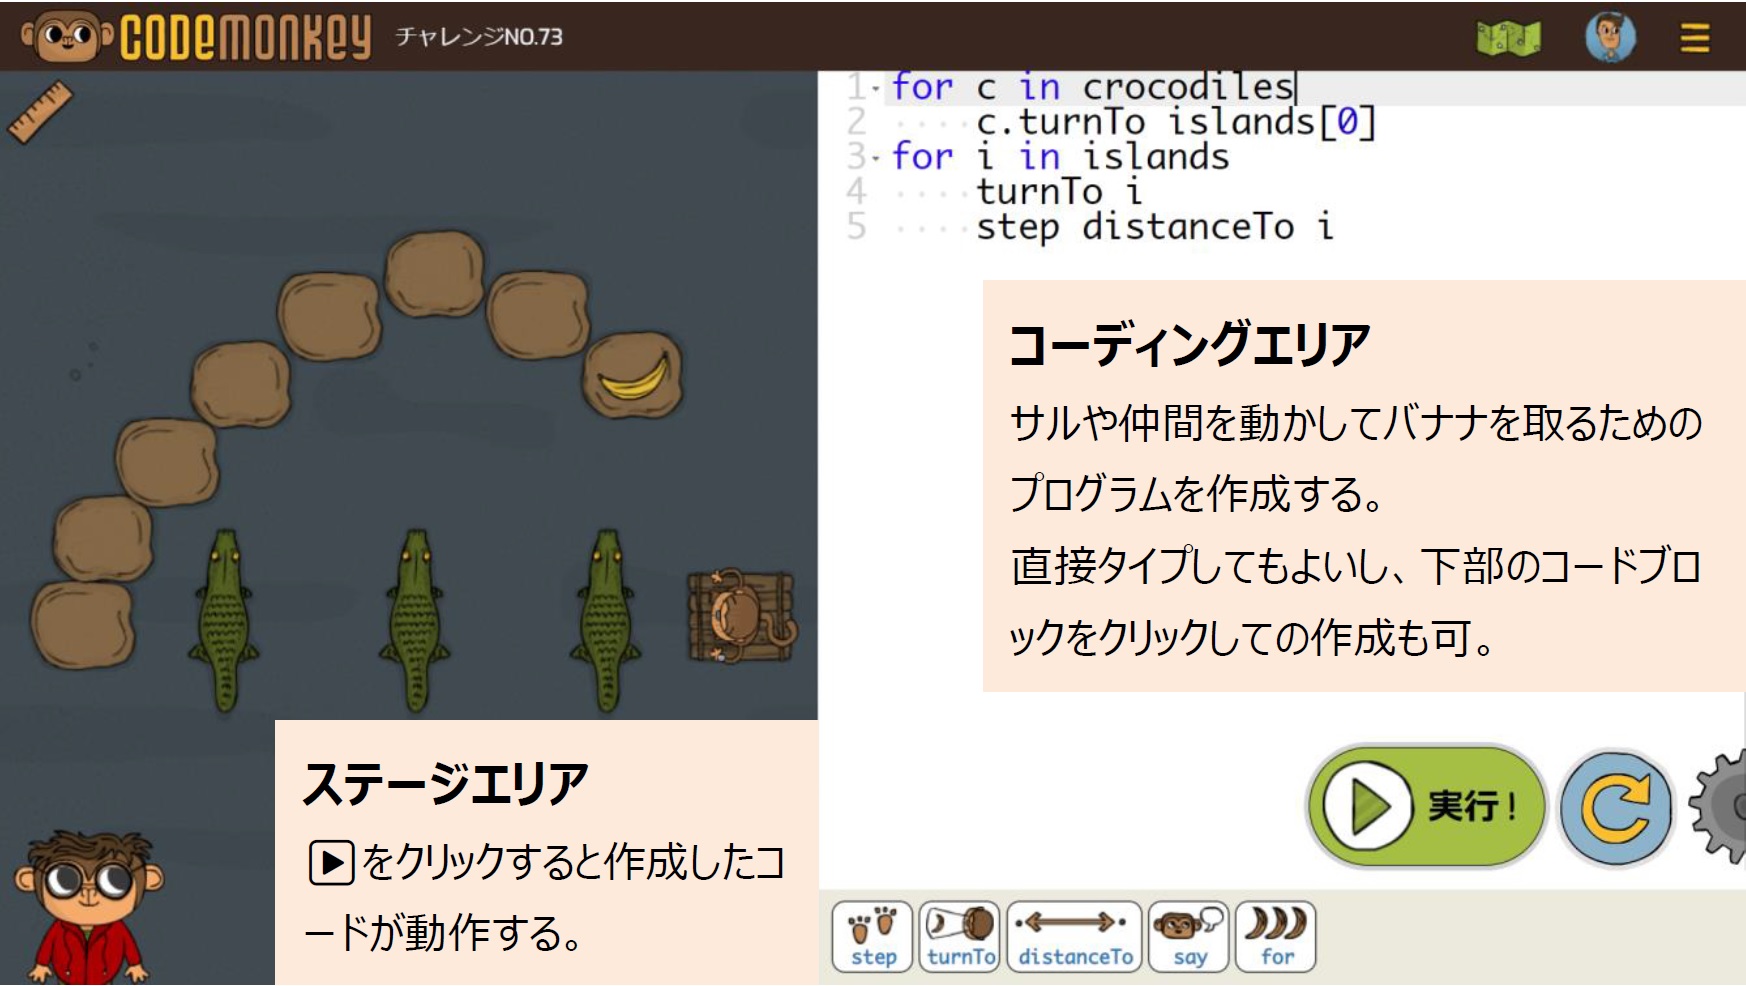Click the reset code button
This screenshot has width=1746, height=986.
click(x=1616, y=808)
